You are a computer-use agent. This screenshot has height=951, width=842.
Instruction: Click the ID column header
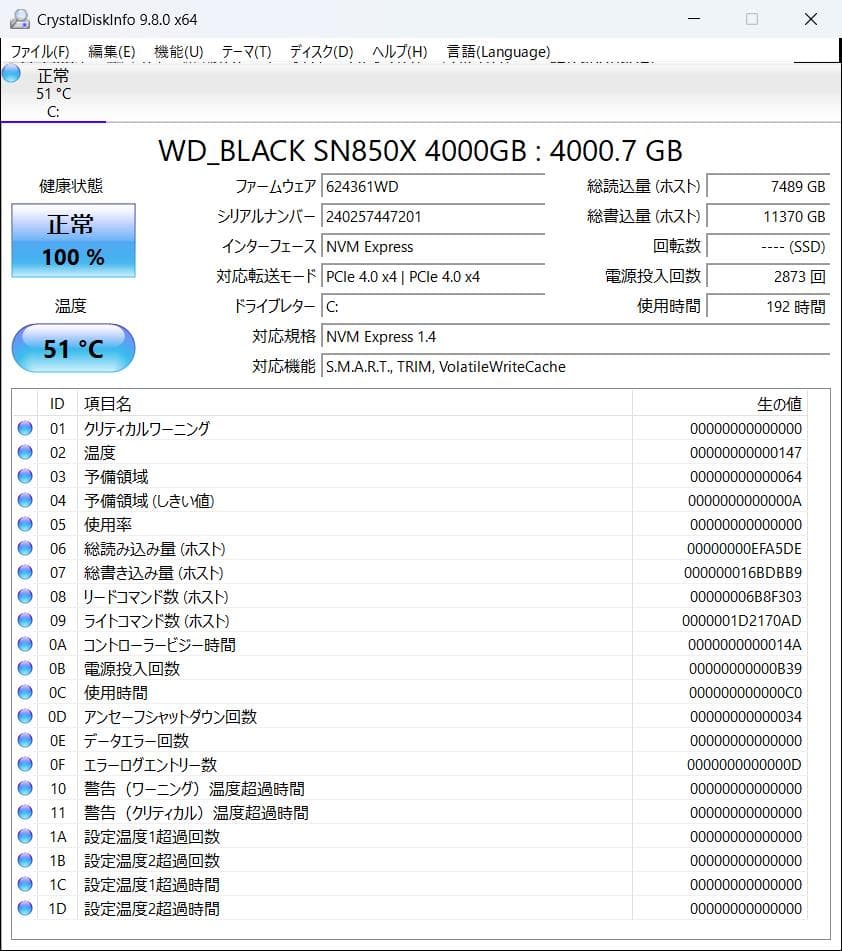pos(57,403)
